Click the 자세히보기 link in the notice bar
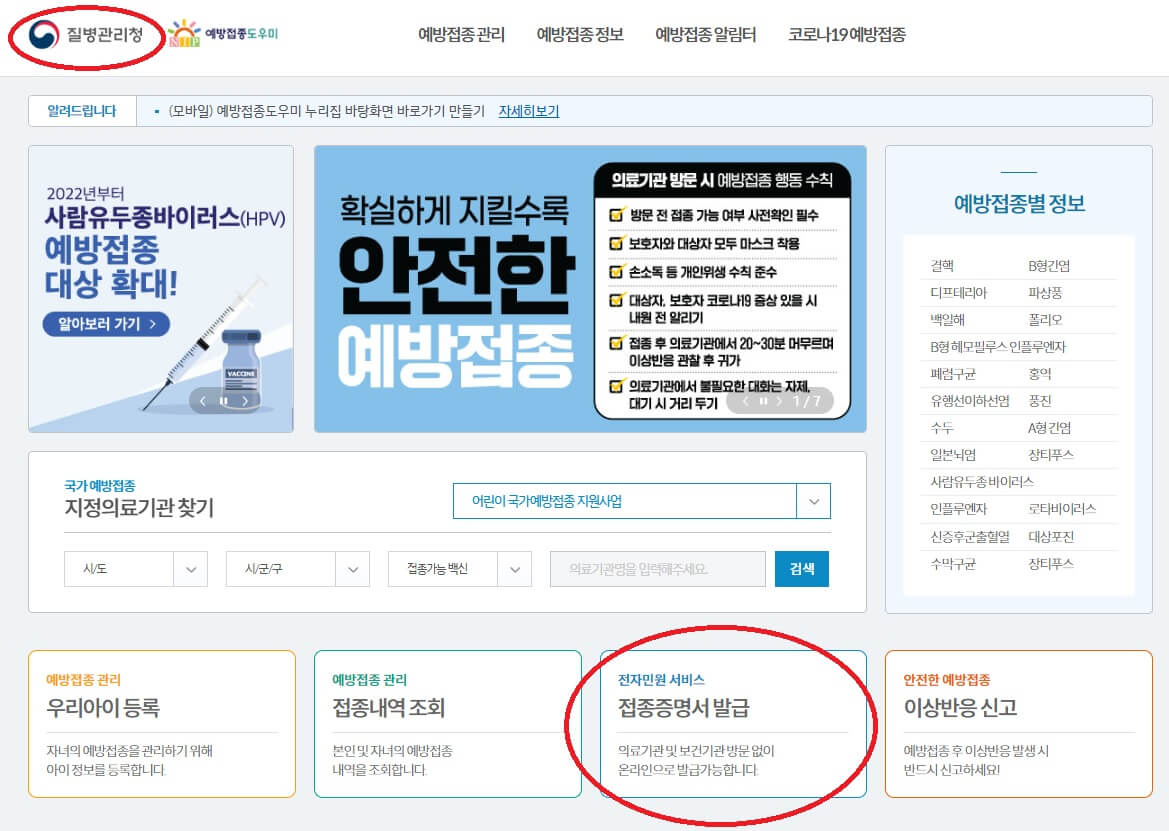 point(530,111)
